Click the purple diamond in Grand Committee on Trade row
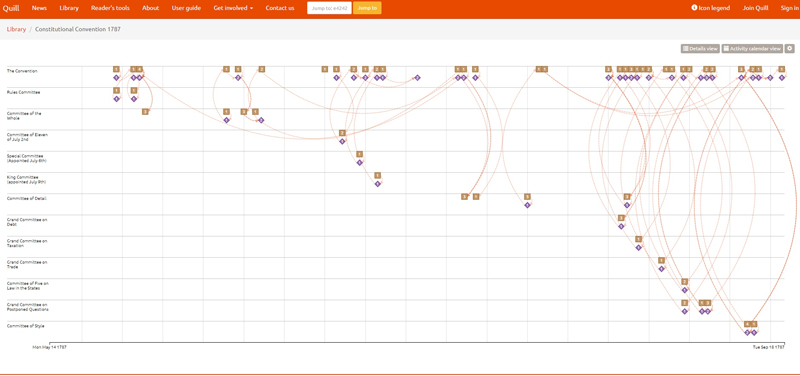Viewport: 800px width, 376px height. 662,269
